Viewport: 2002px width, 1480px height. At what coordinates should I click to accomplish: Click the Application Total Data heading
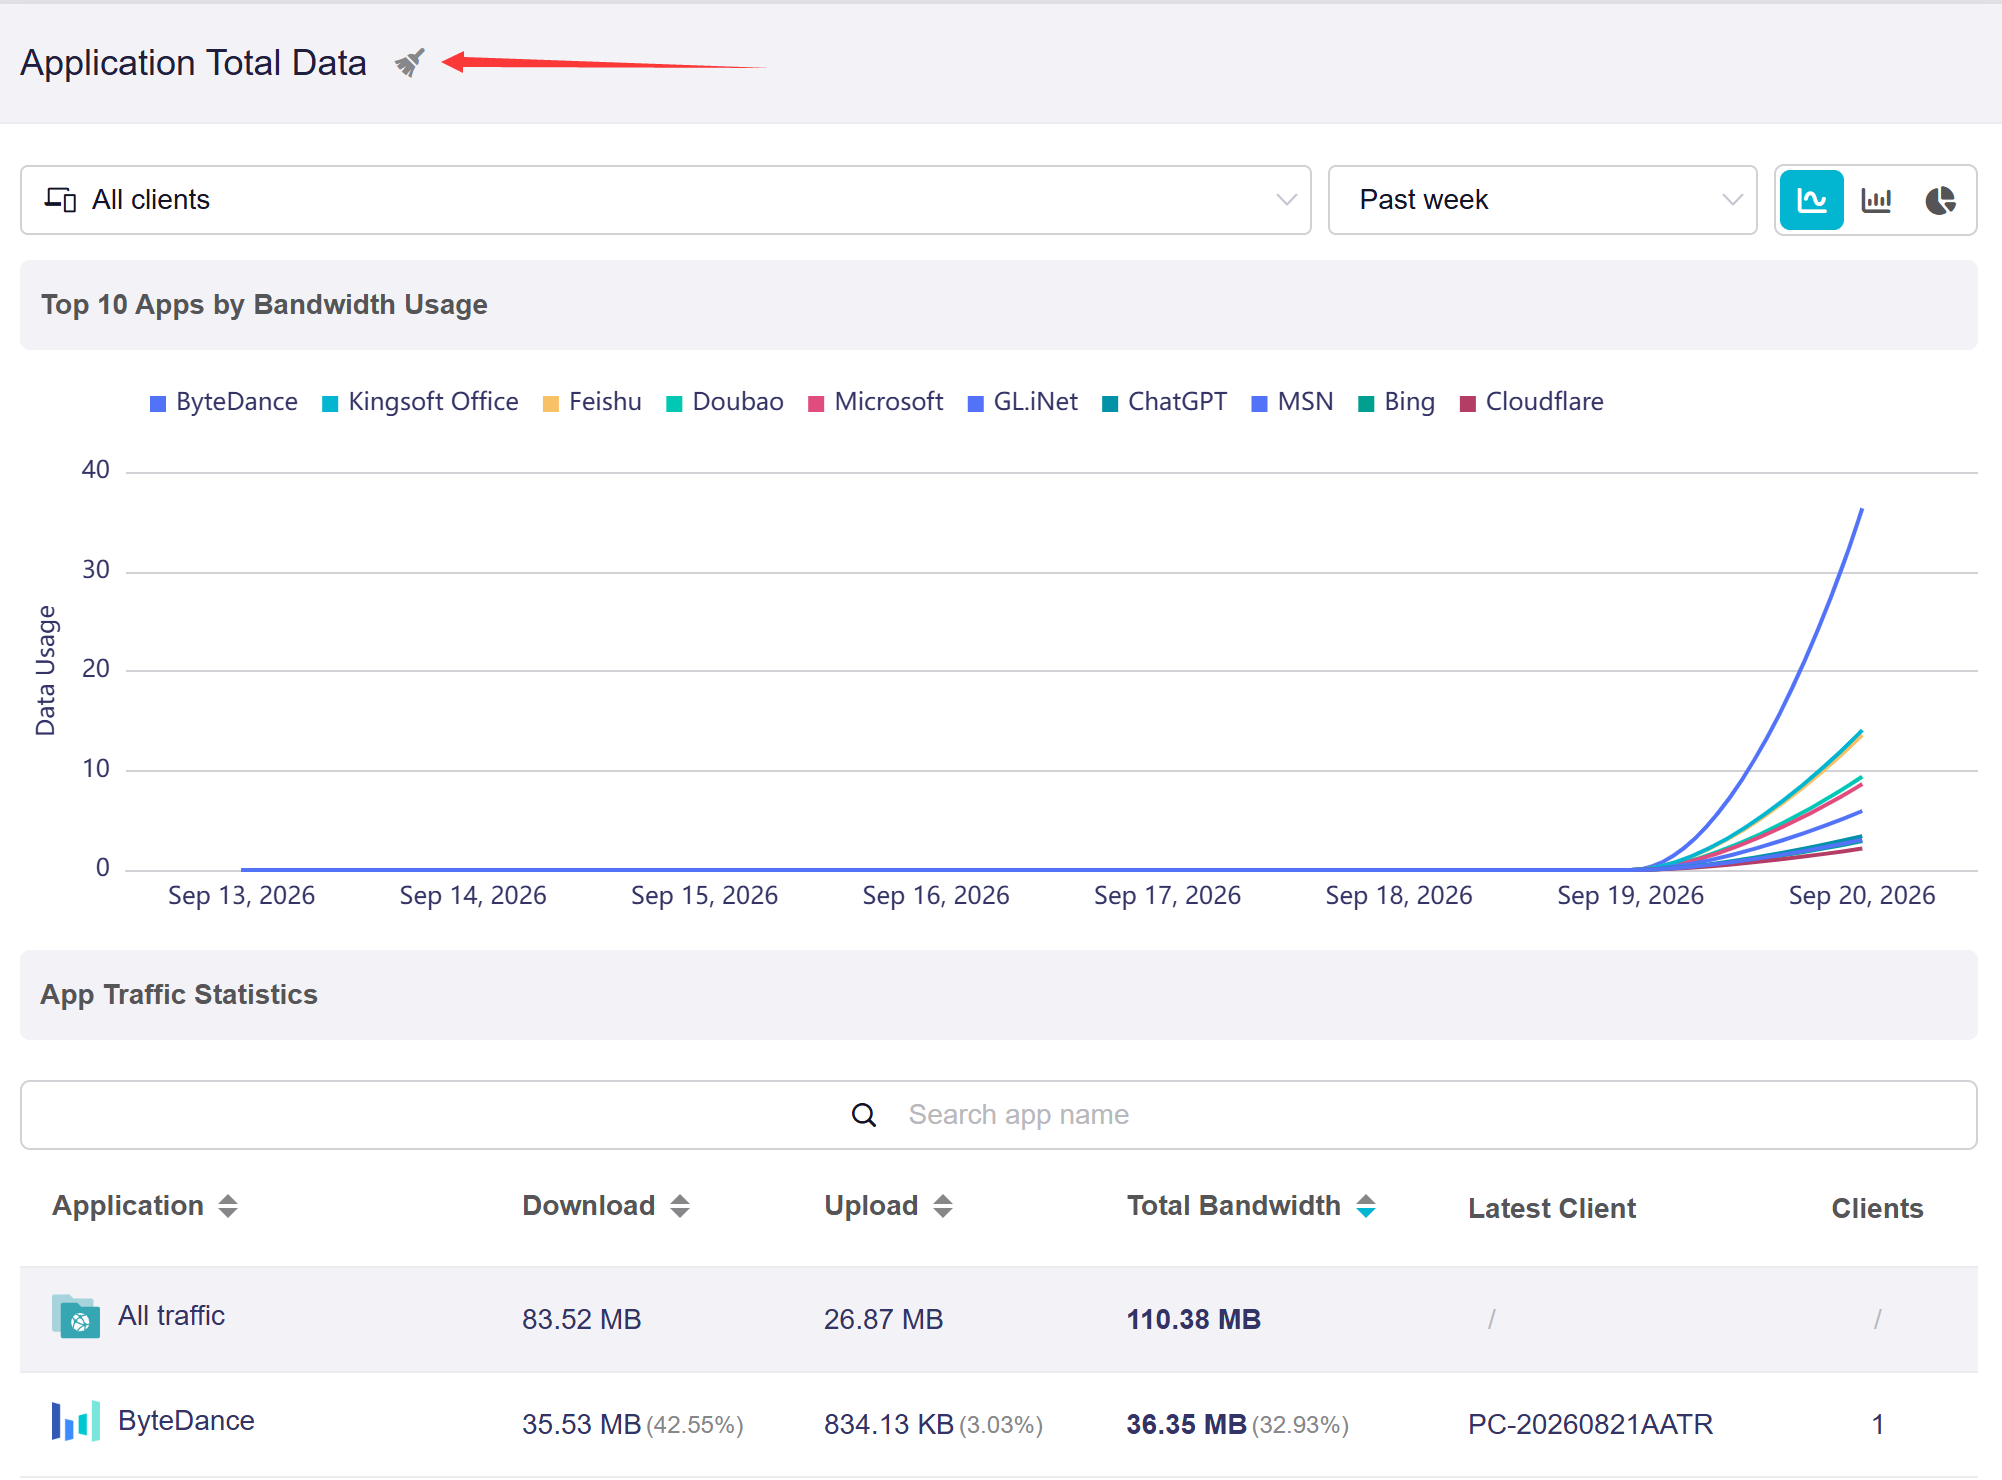coord(193,63)
